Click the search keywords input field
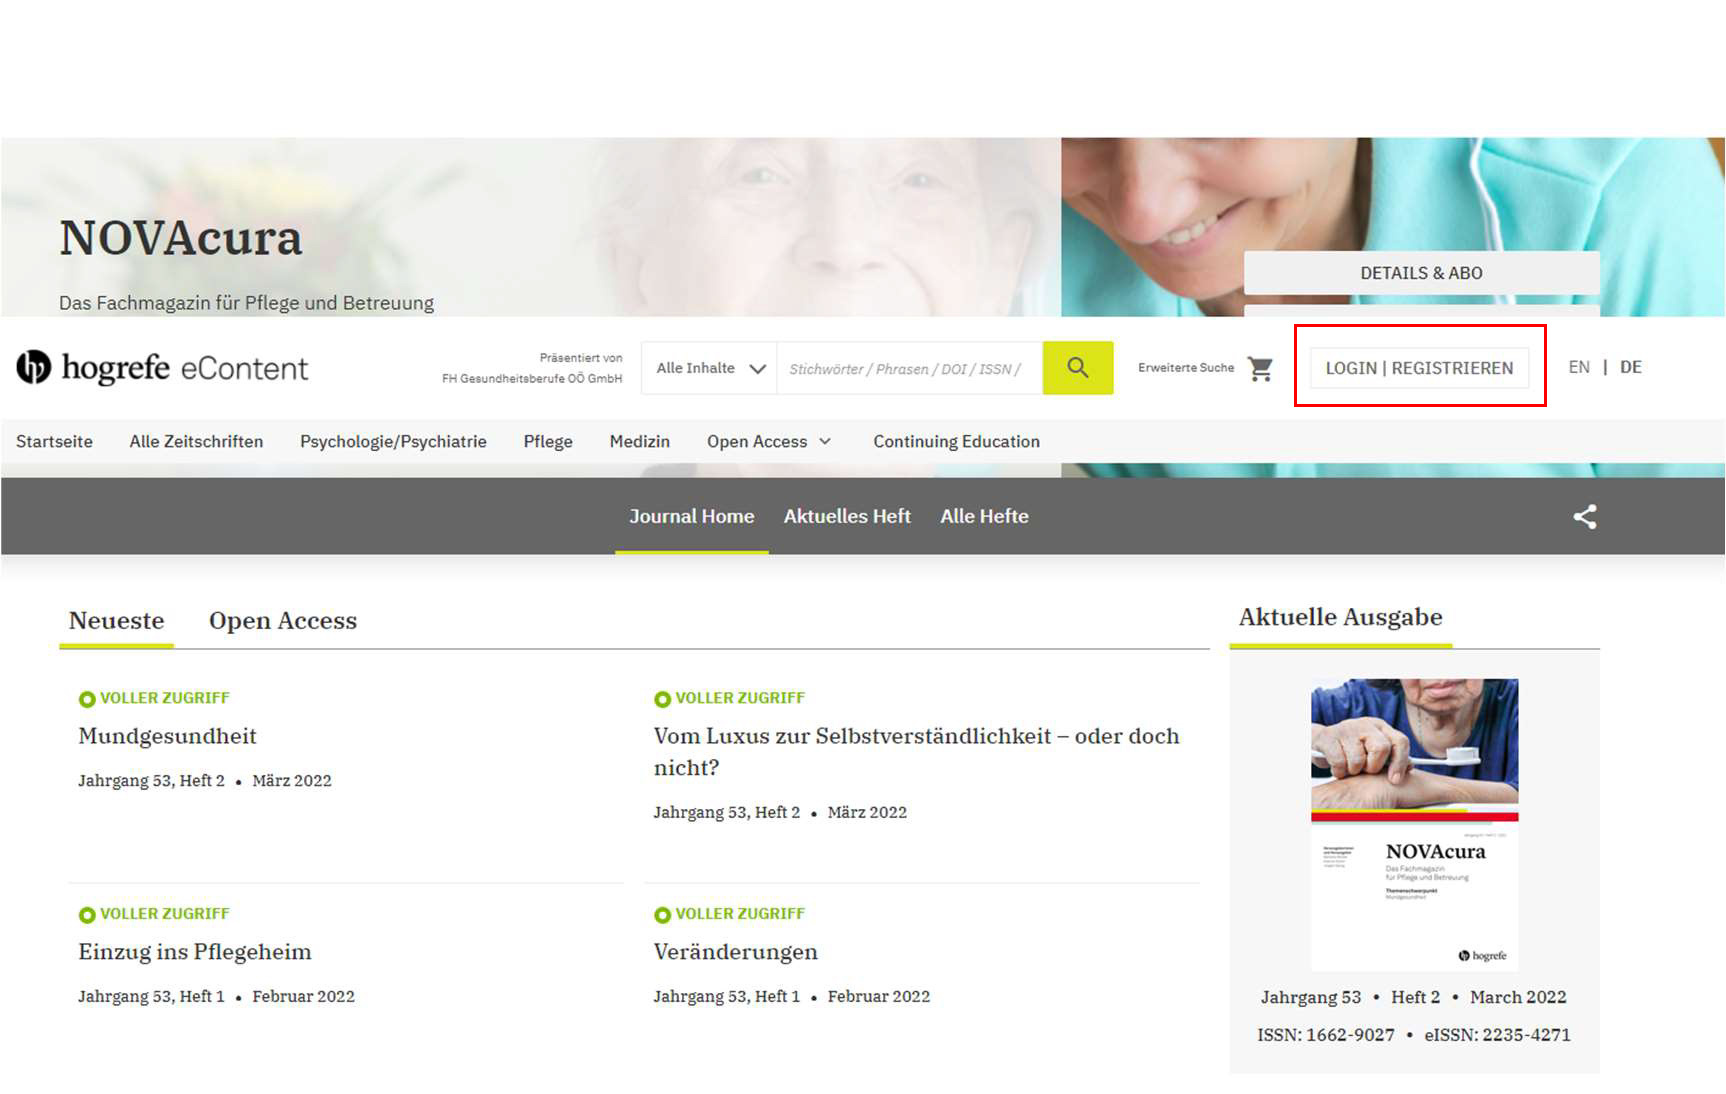 tap(909, 368)
